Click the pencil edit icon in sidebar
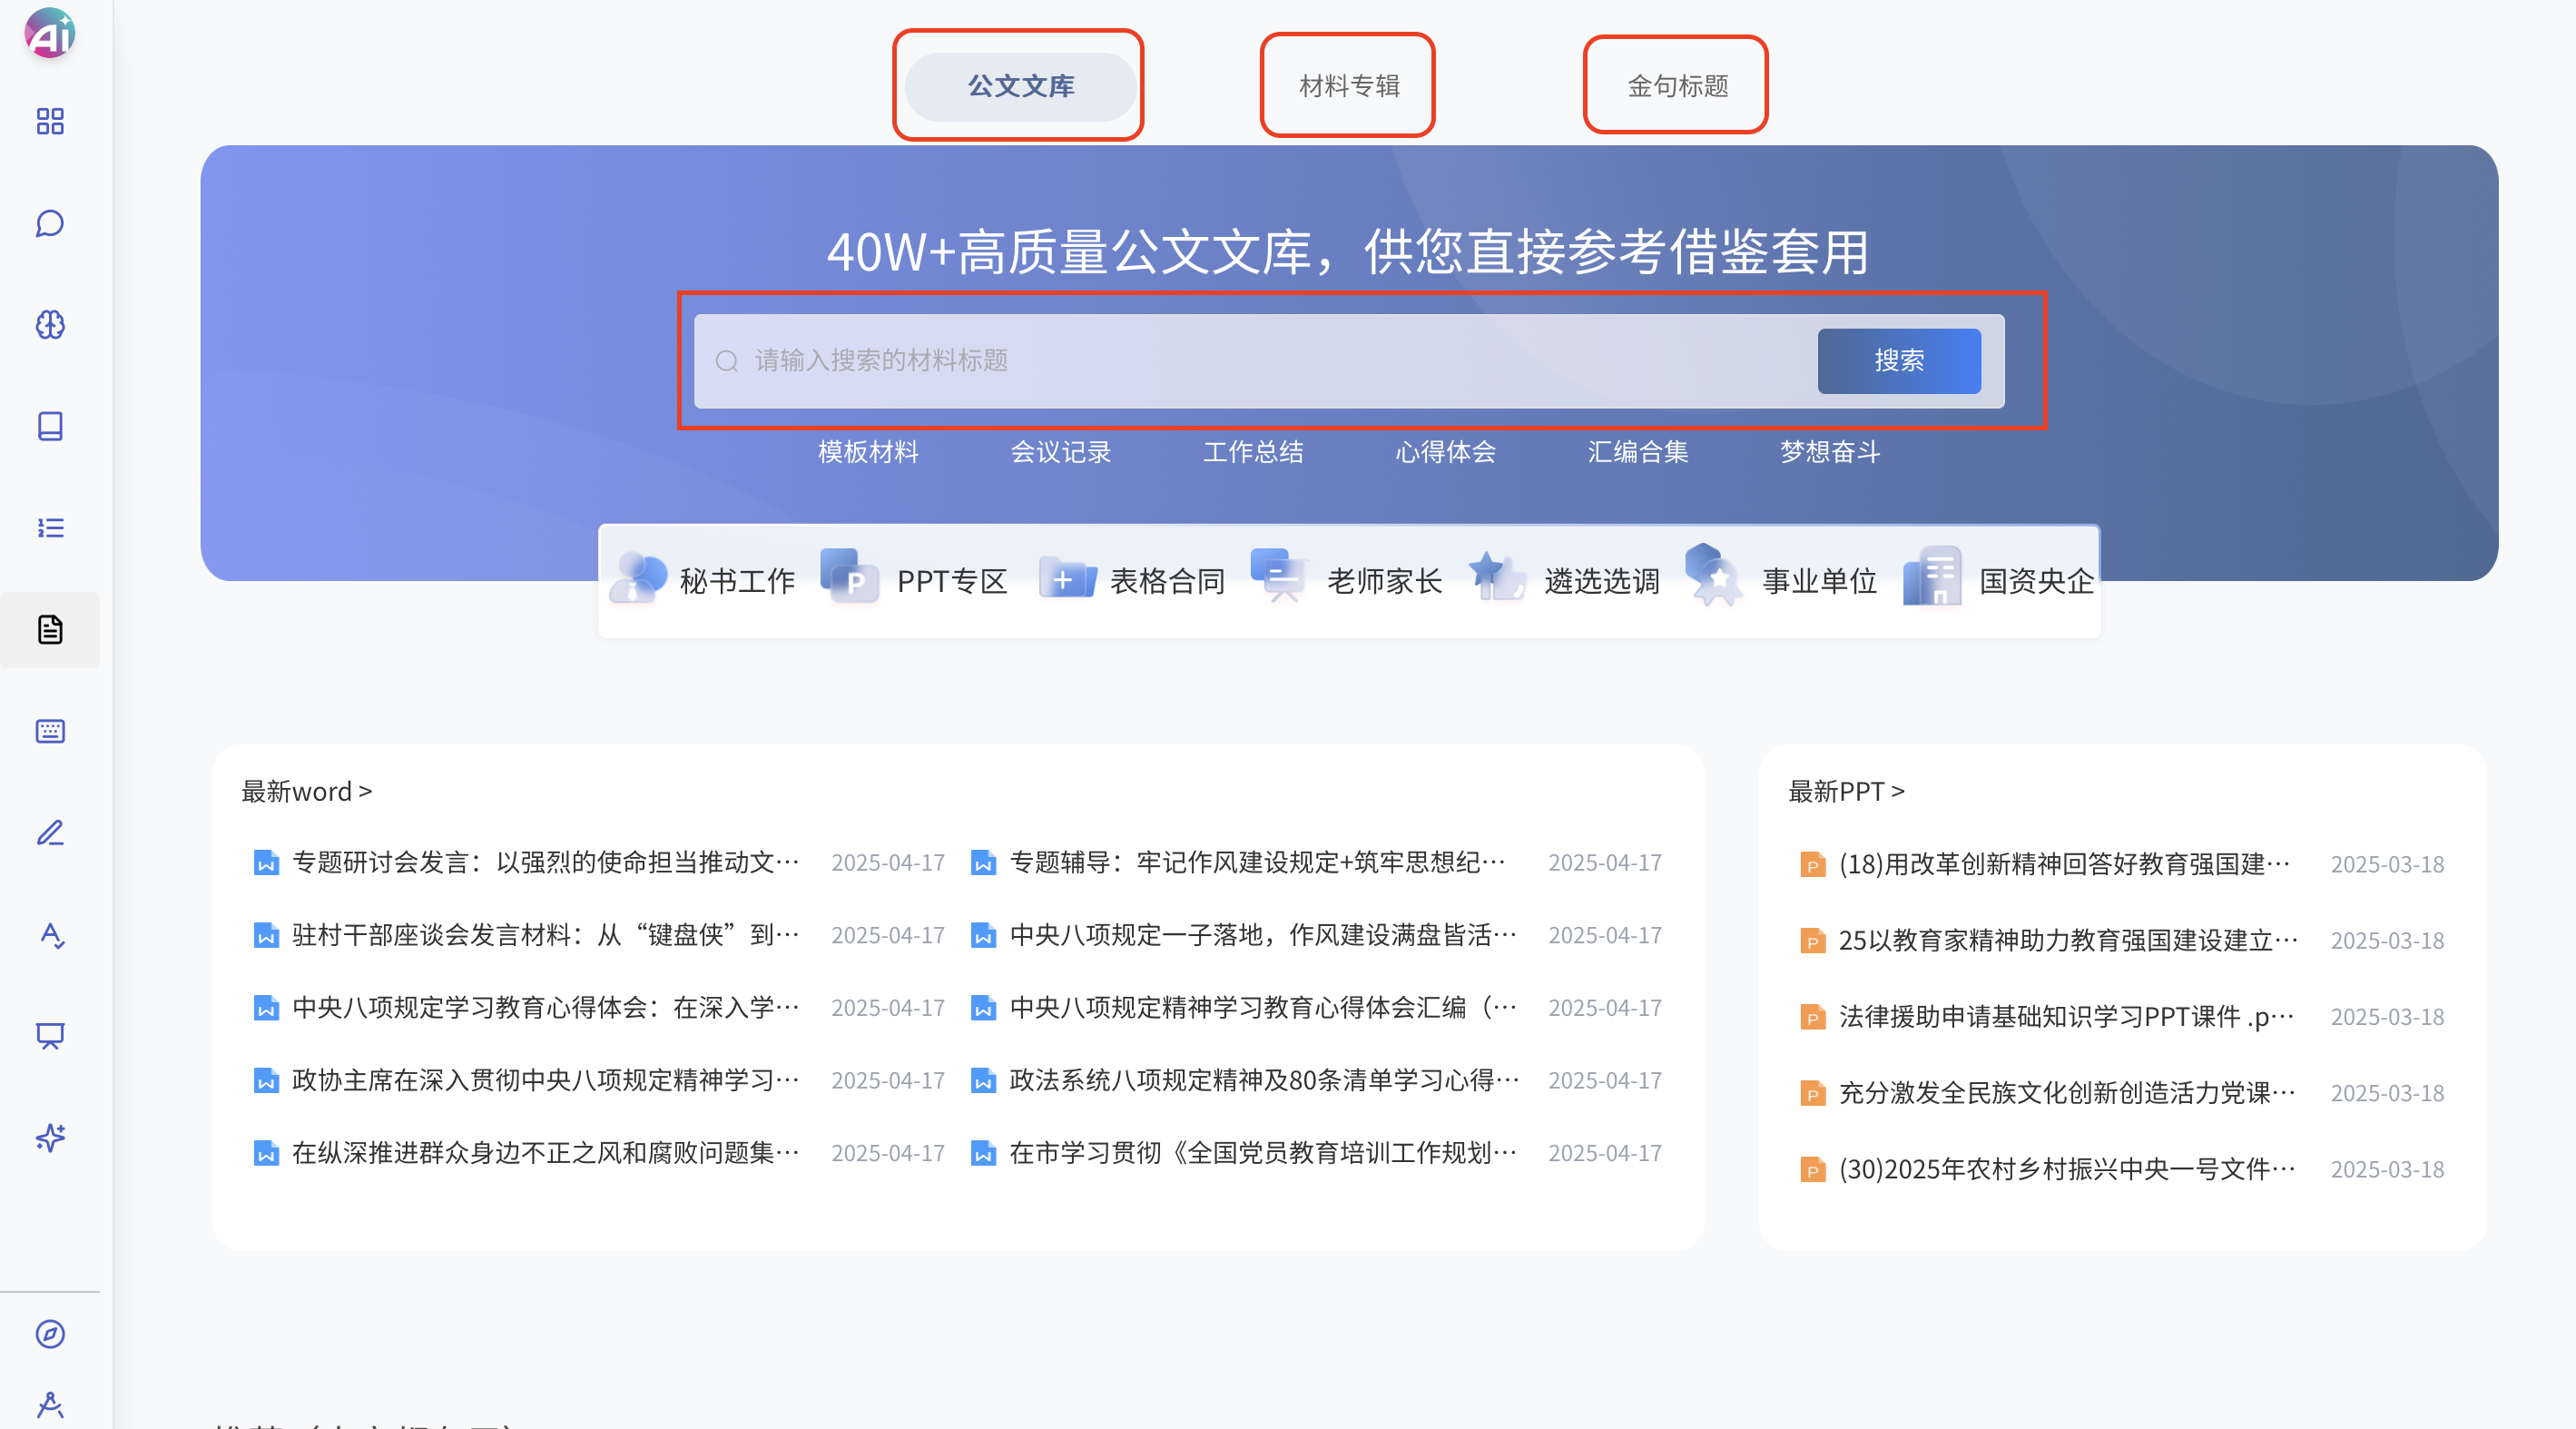Viewport: 2576px width, 1429px height. coord(50,833)
